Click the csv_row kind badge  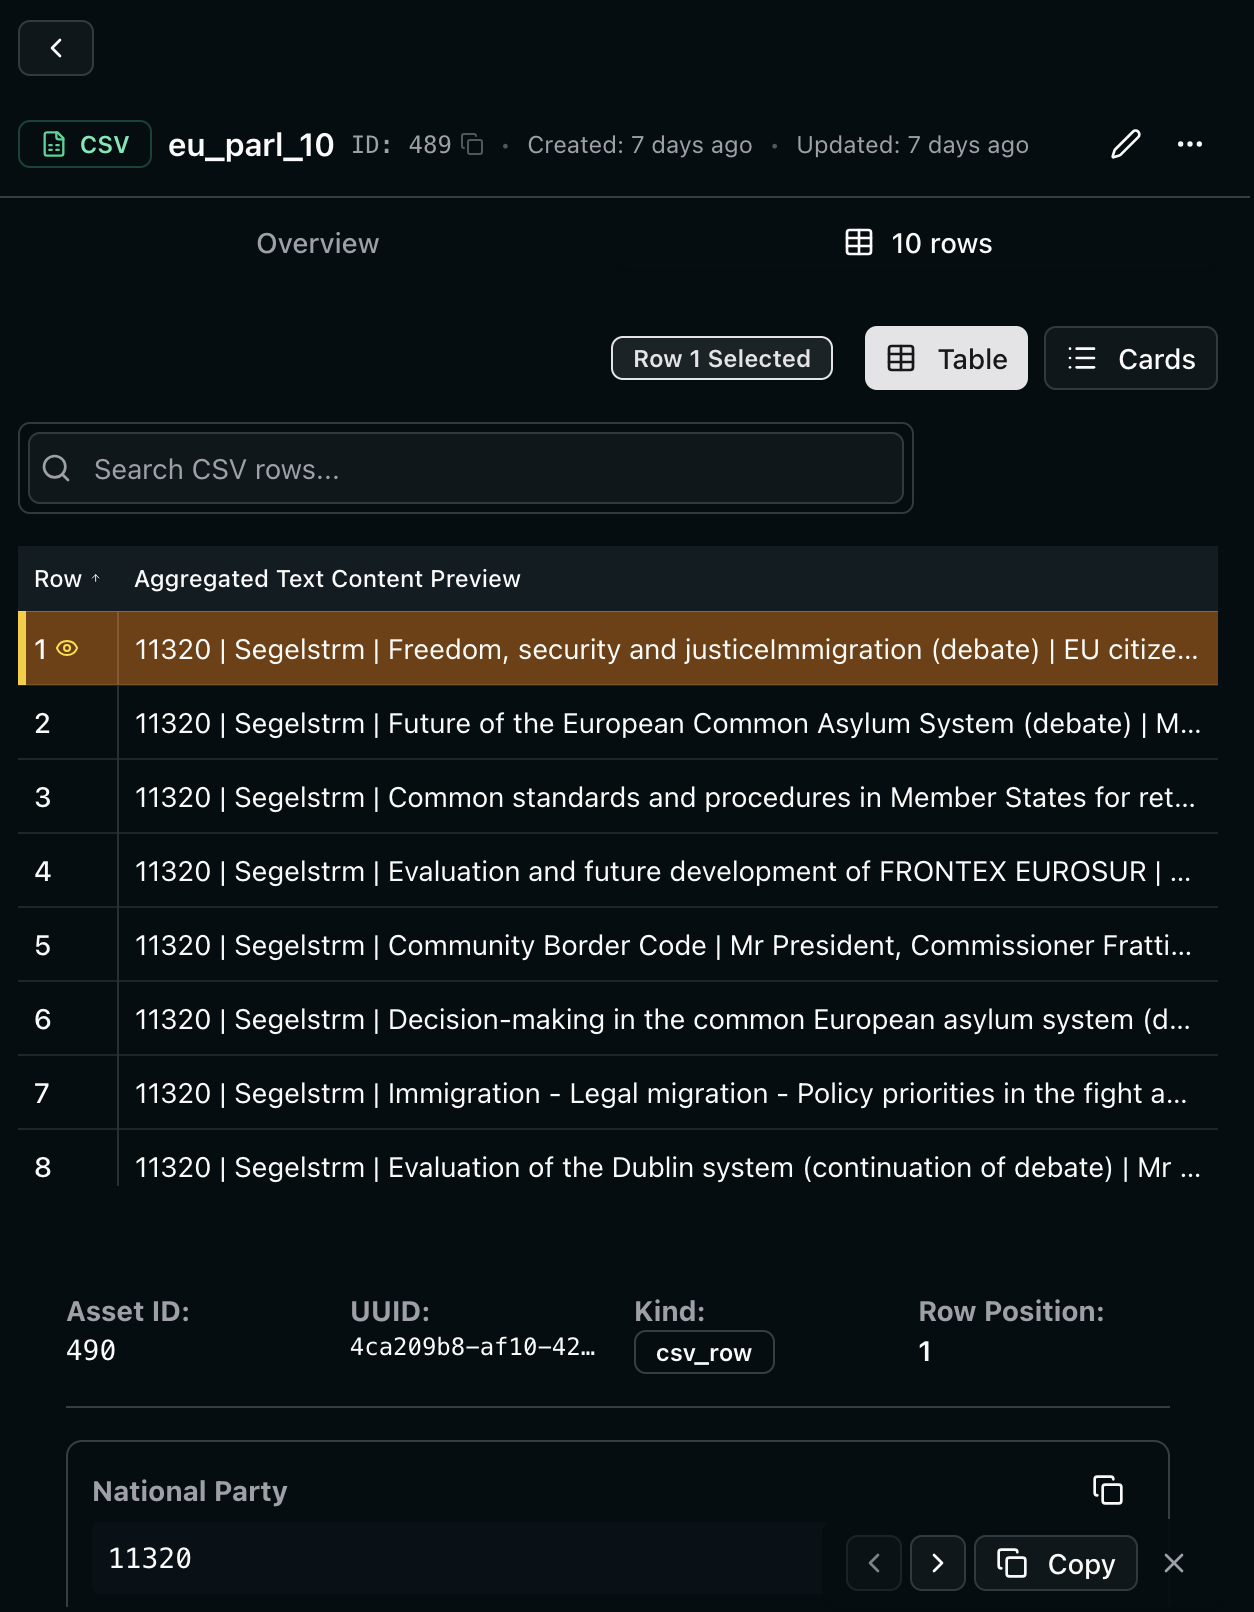(704, 1352)
